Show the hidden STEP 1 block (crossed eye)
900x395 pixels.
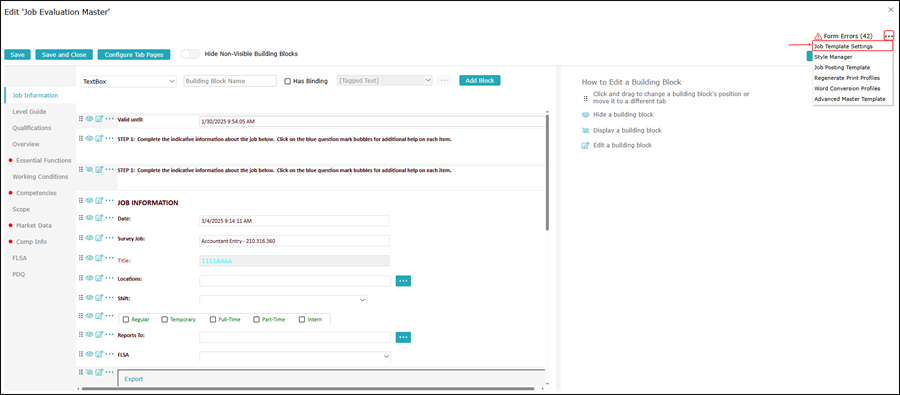(90, 169)
